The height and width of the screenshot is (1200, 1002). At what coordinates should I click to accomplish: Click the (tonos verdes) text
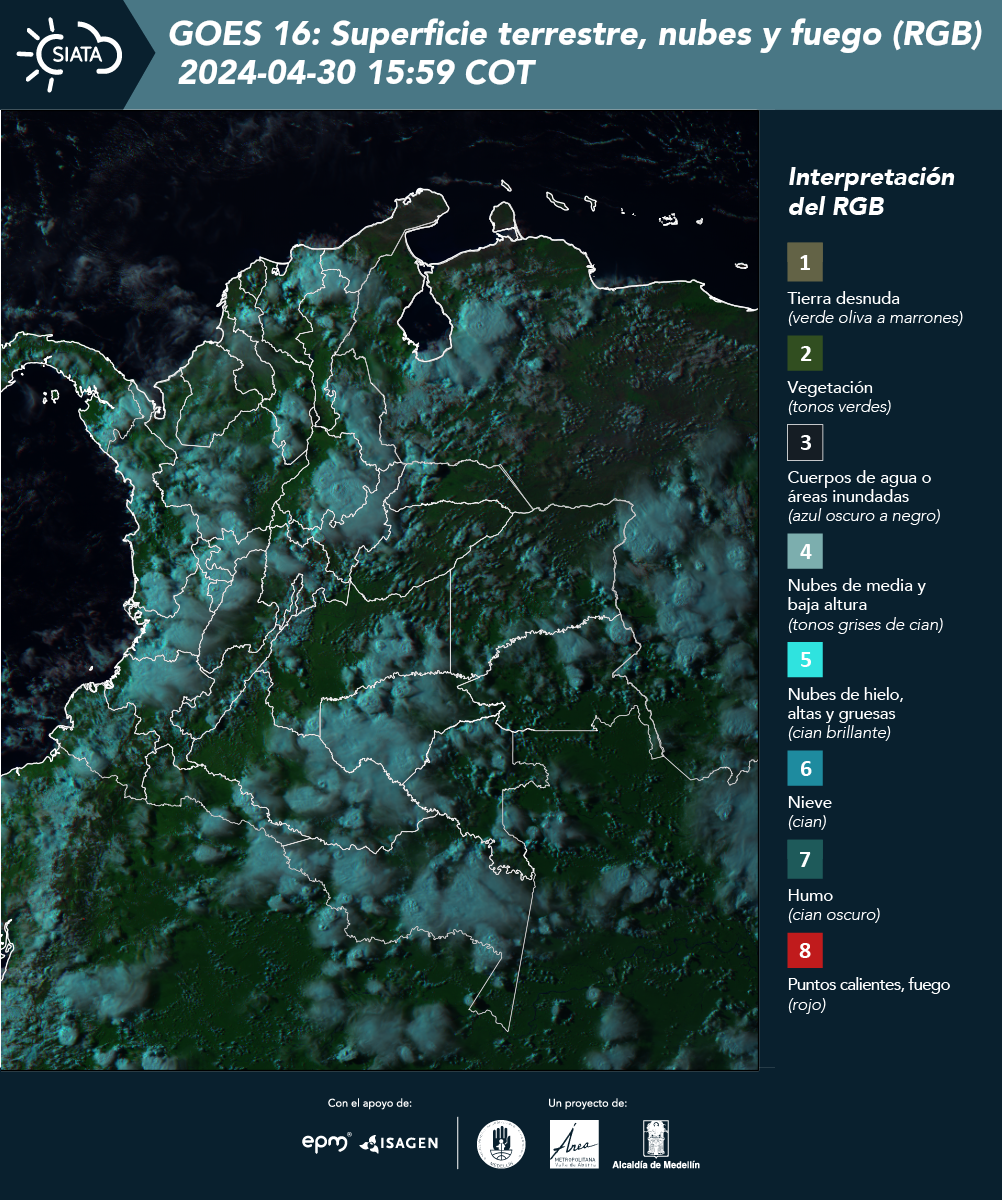click(x=839, y=407)
